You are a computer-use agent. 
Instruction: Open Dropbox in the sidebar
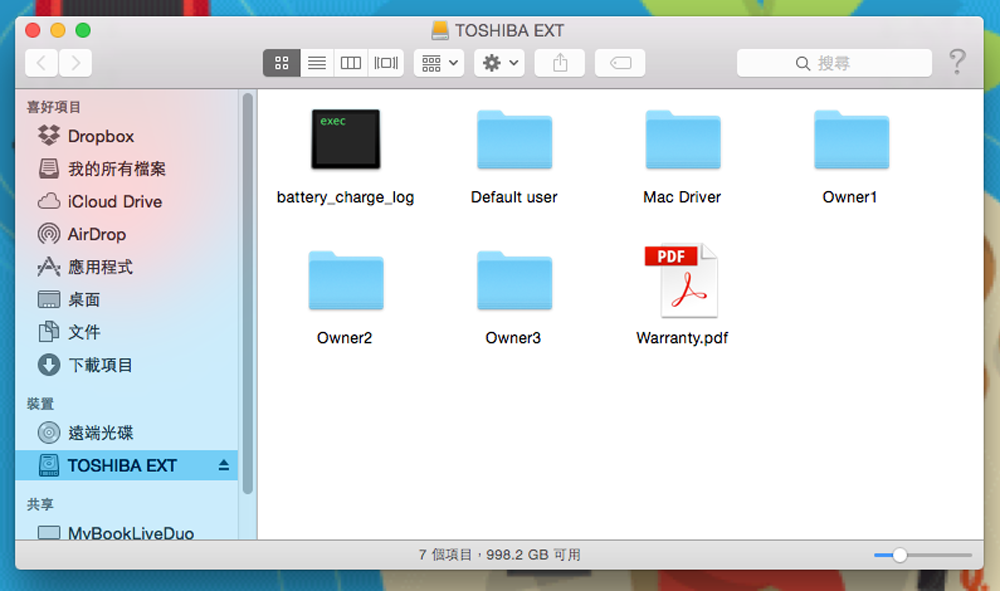(100, 136)
